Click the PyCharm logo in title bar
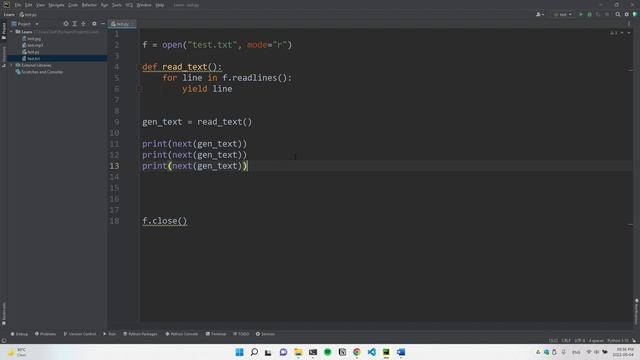The width and height of the screenshot is (640, 360). pyautogui.click(x=6, y=5)
